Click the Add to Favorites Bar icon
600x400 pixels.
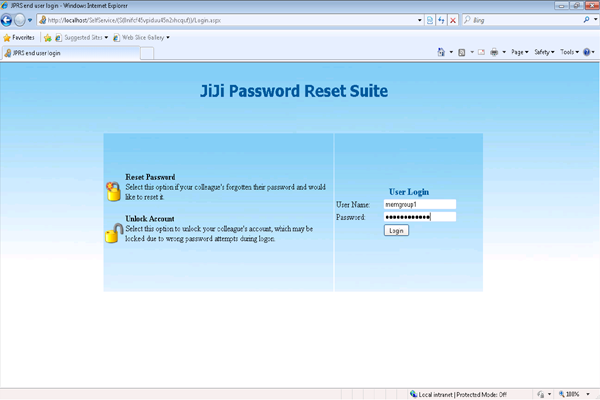(47, 38)
